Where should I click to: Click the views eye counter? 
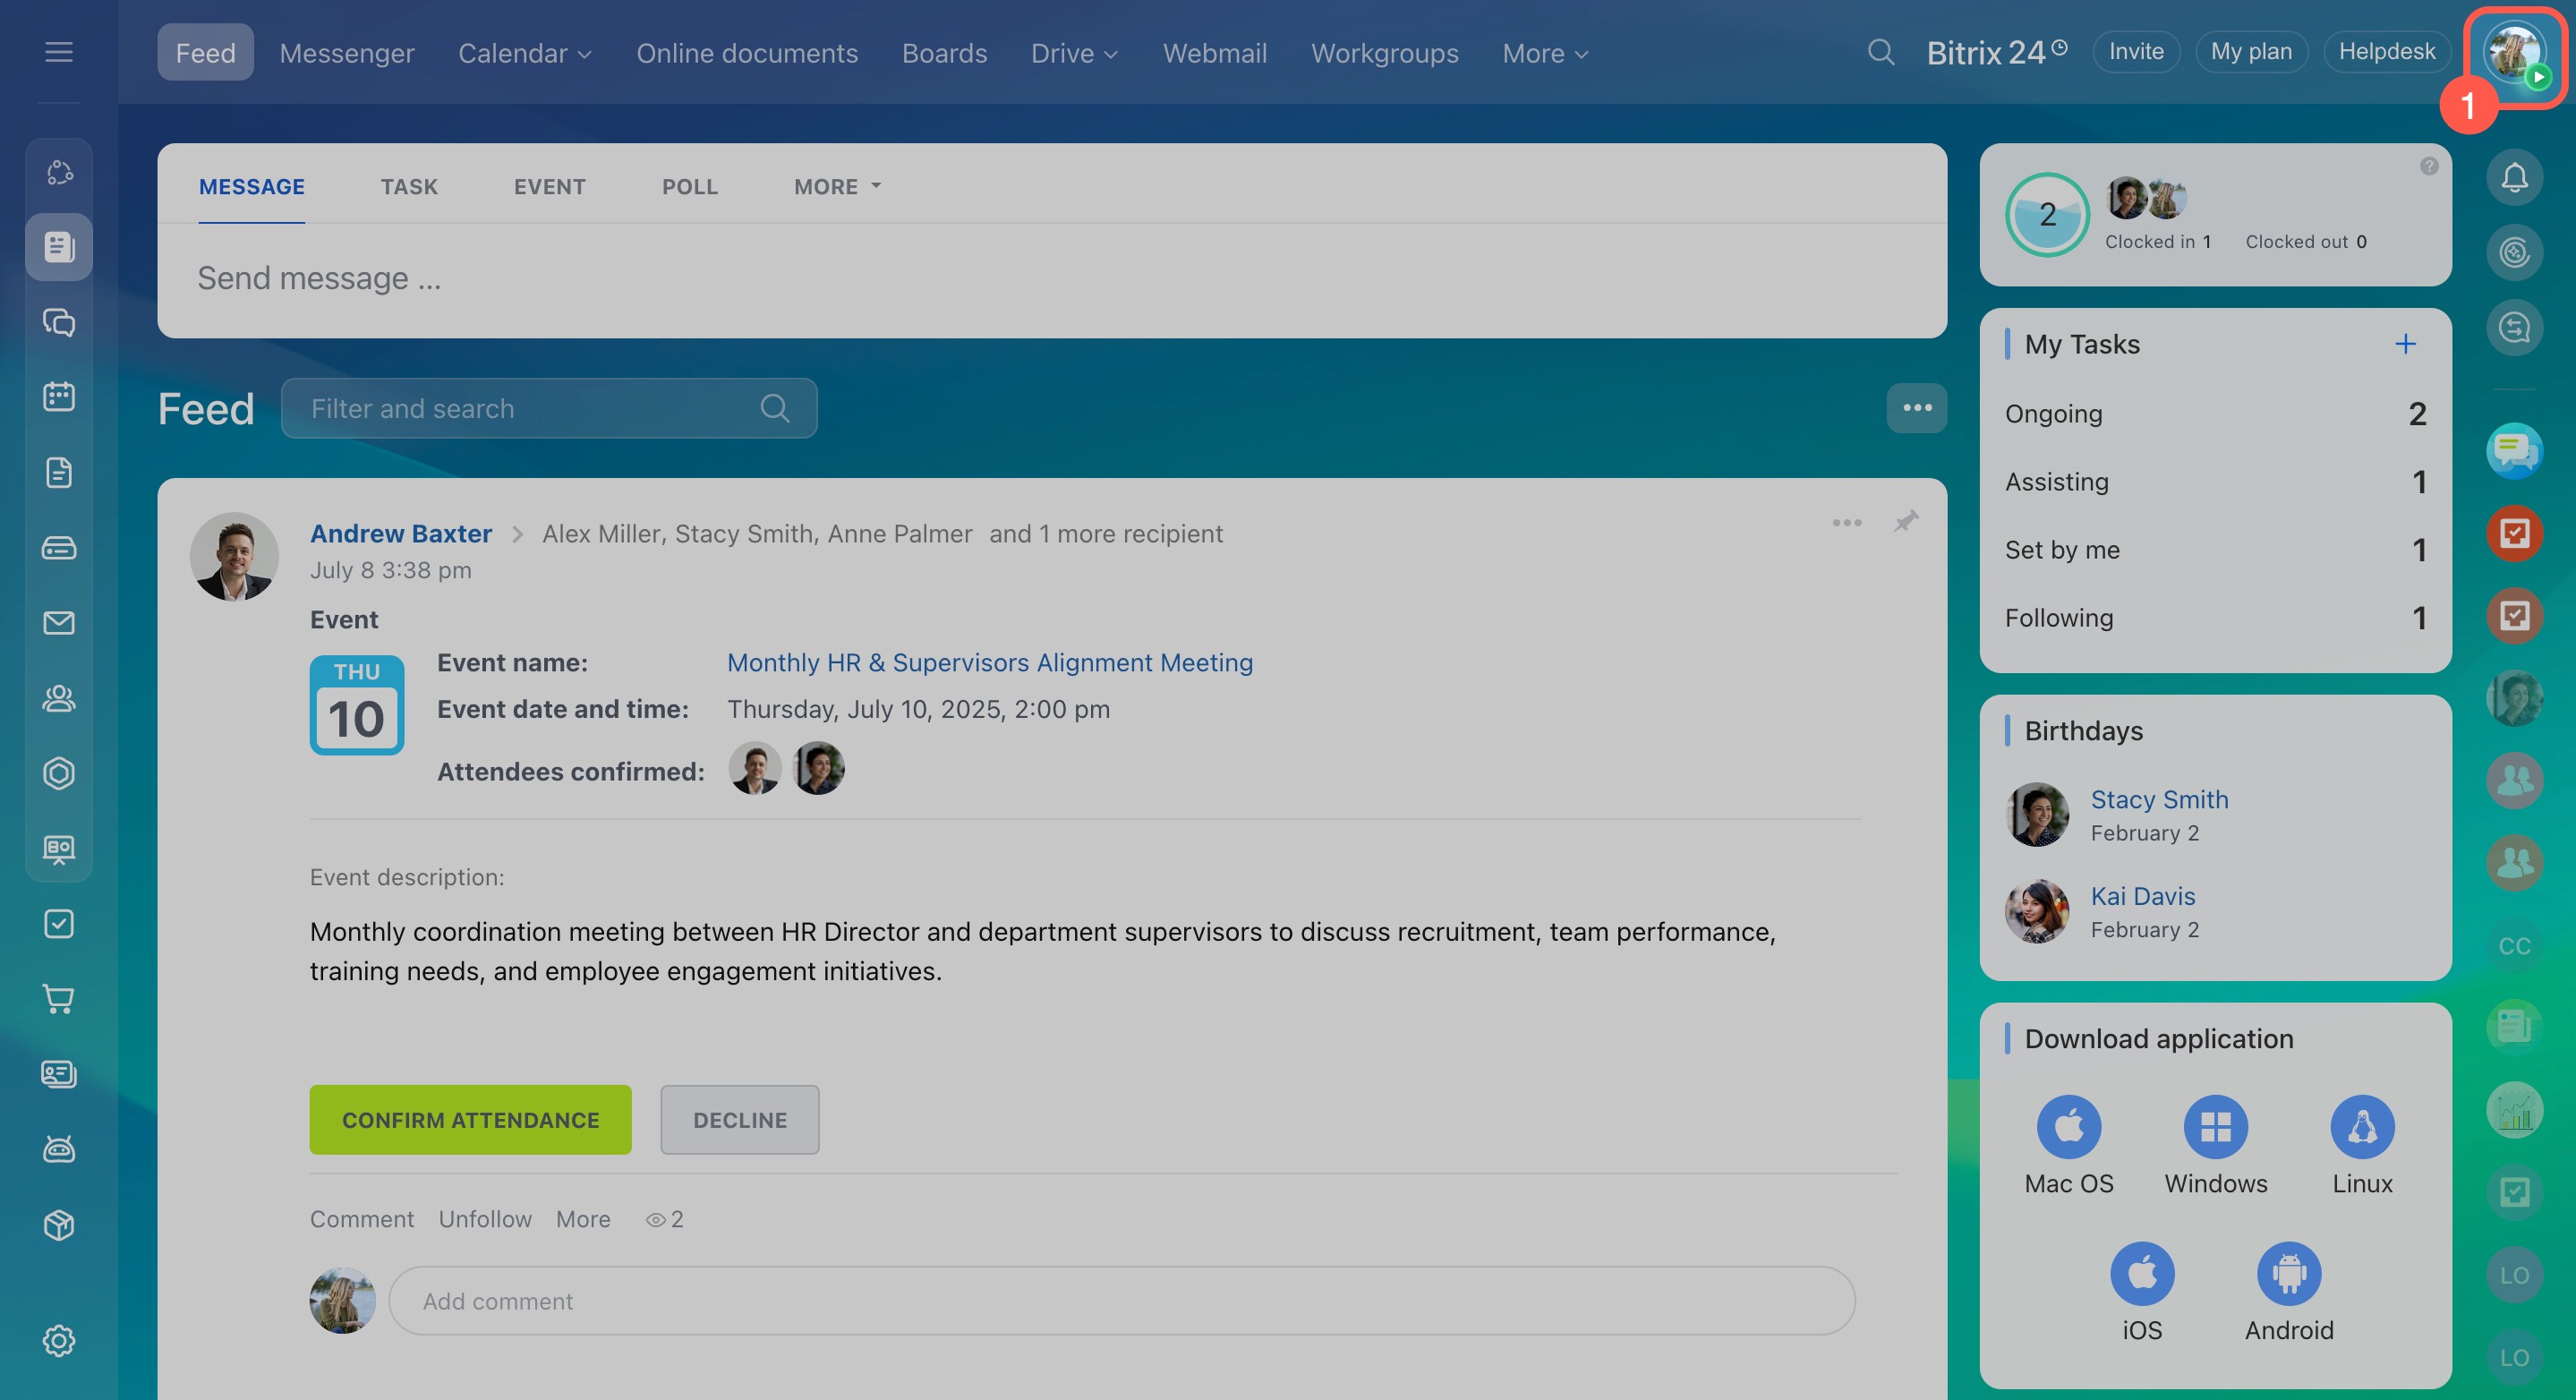point(664,1219)
